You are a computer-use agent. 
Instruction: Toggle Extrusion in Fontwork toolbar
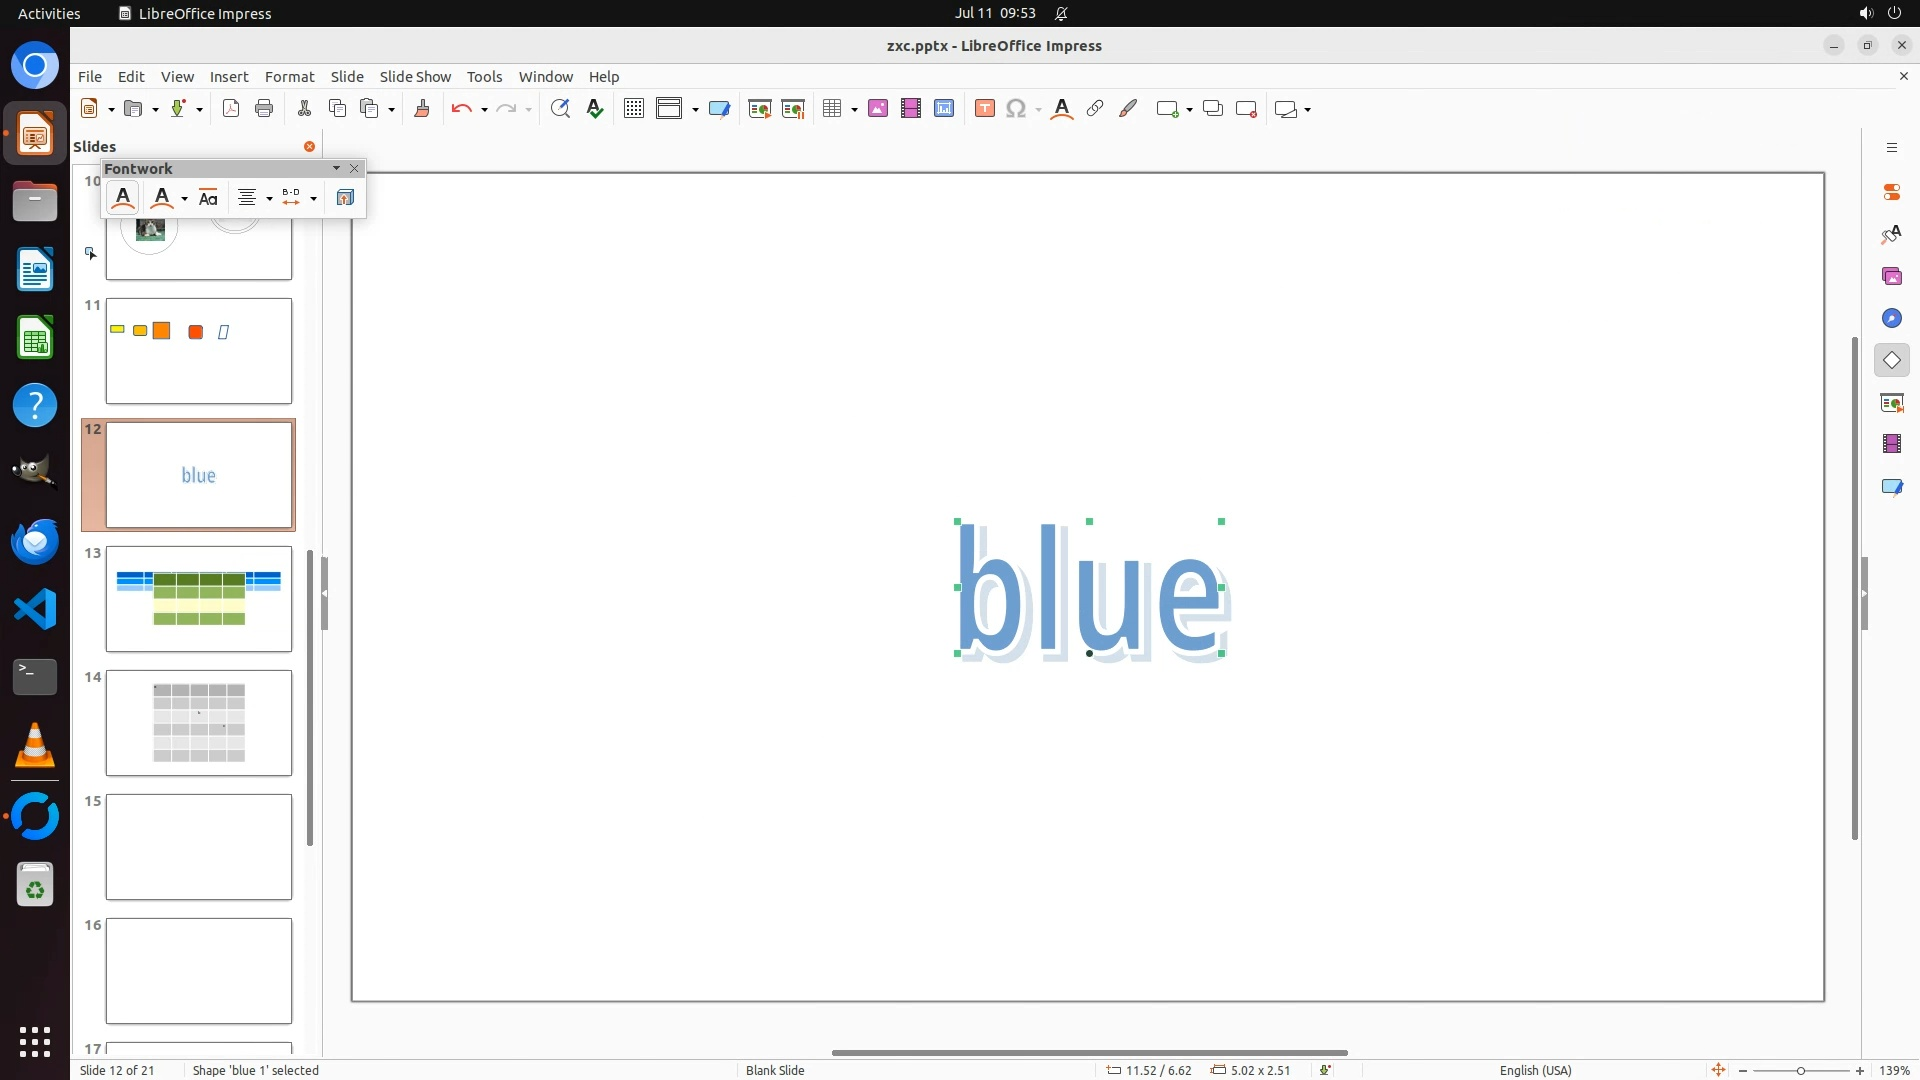coord(345,198)
